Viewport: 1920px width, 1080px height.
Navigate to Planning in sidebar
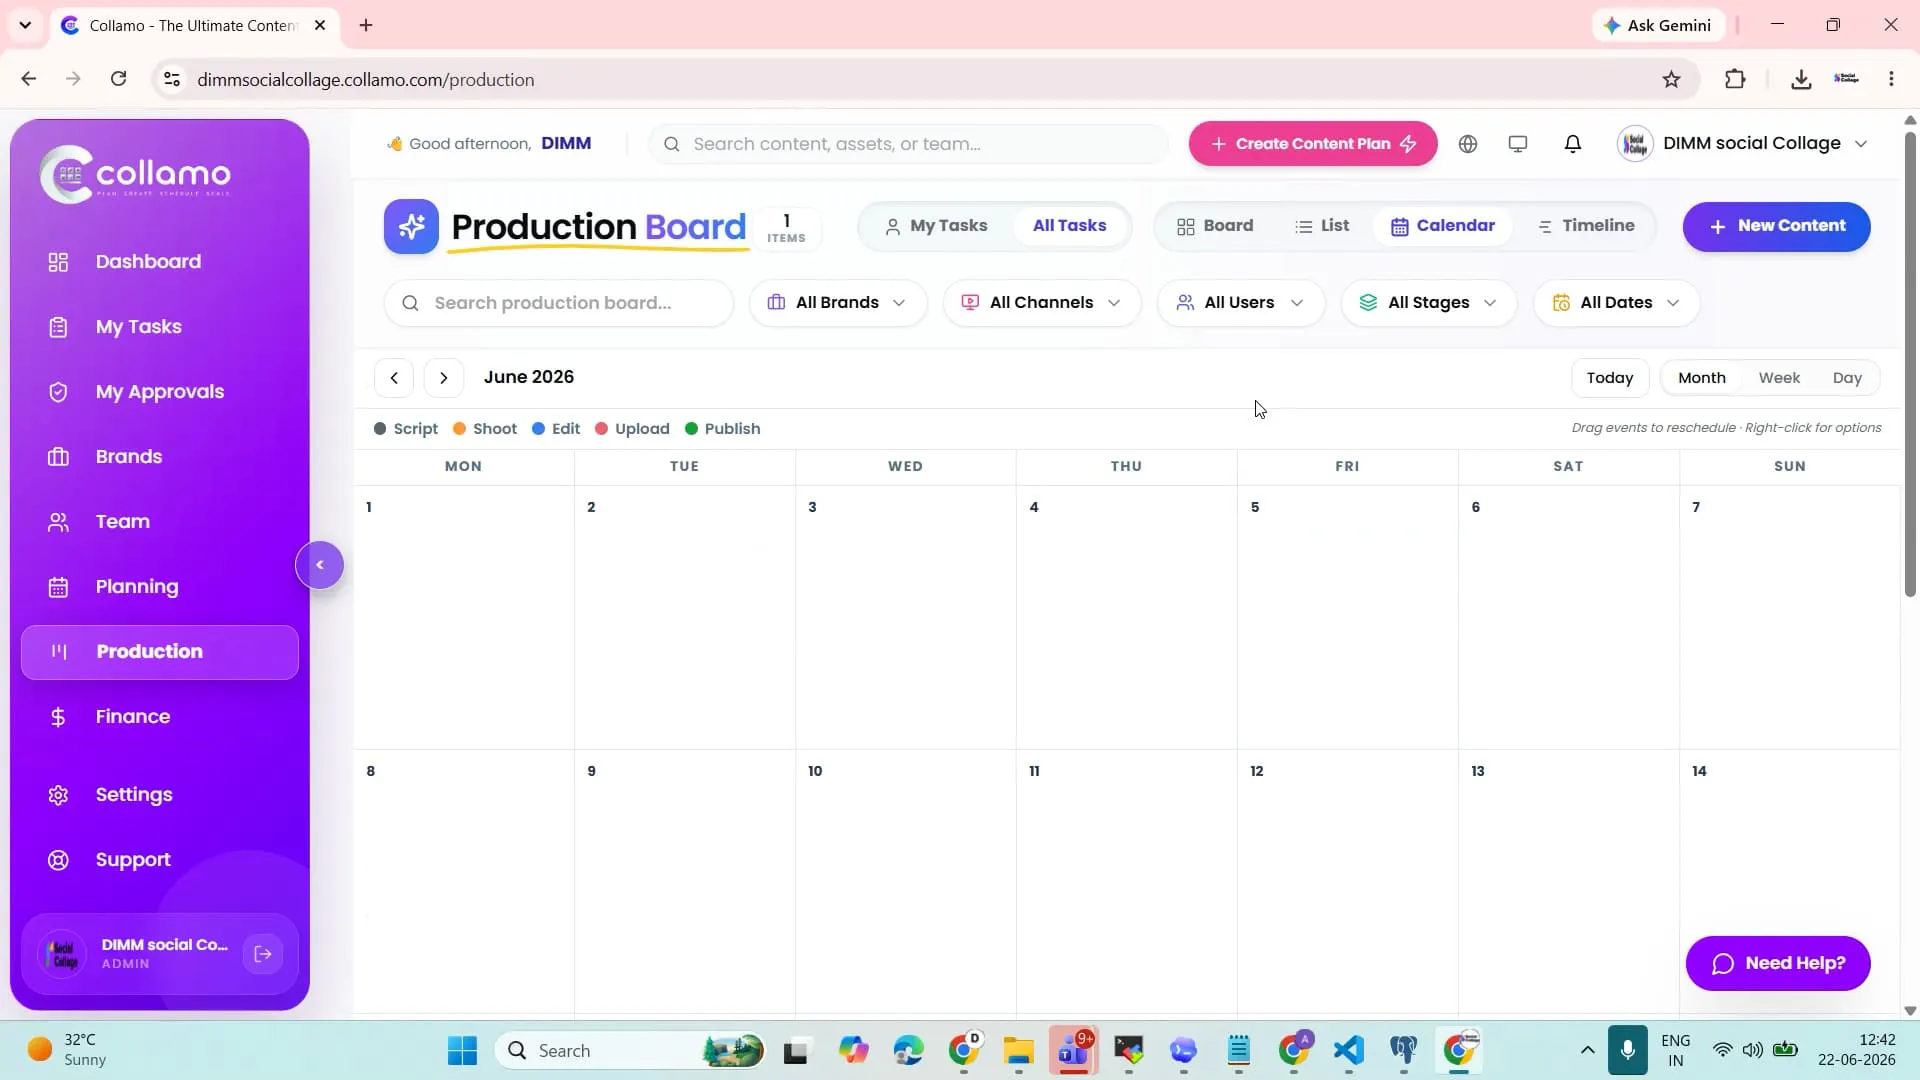tap(160, 587)
